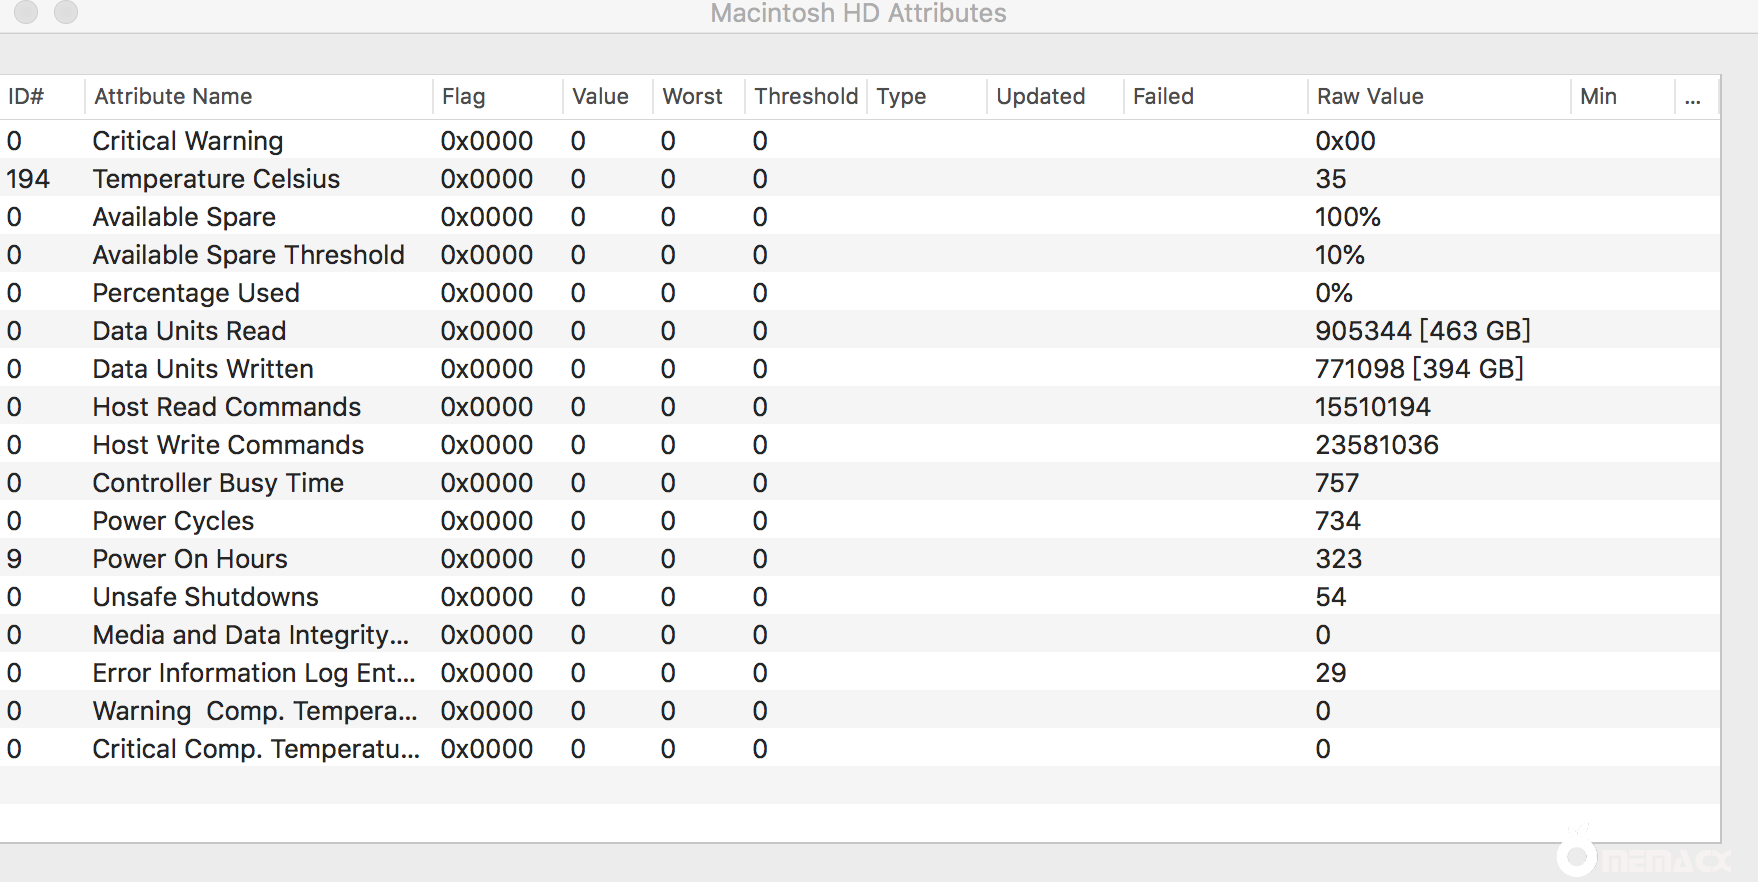
Task: Select the Critical Warning row
Action: 860,141
